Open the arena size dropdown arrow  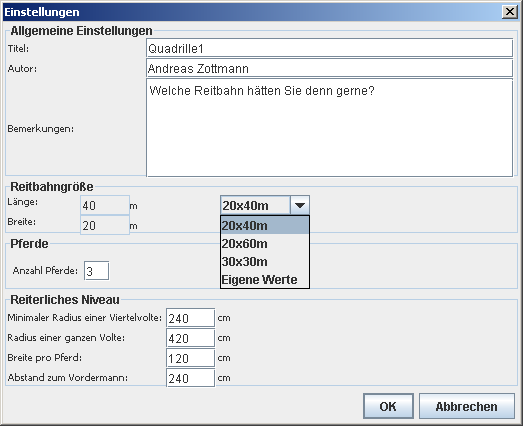pyautogui.click(x=300, y=205)
